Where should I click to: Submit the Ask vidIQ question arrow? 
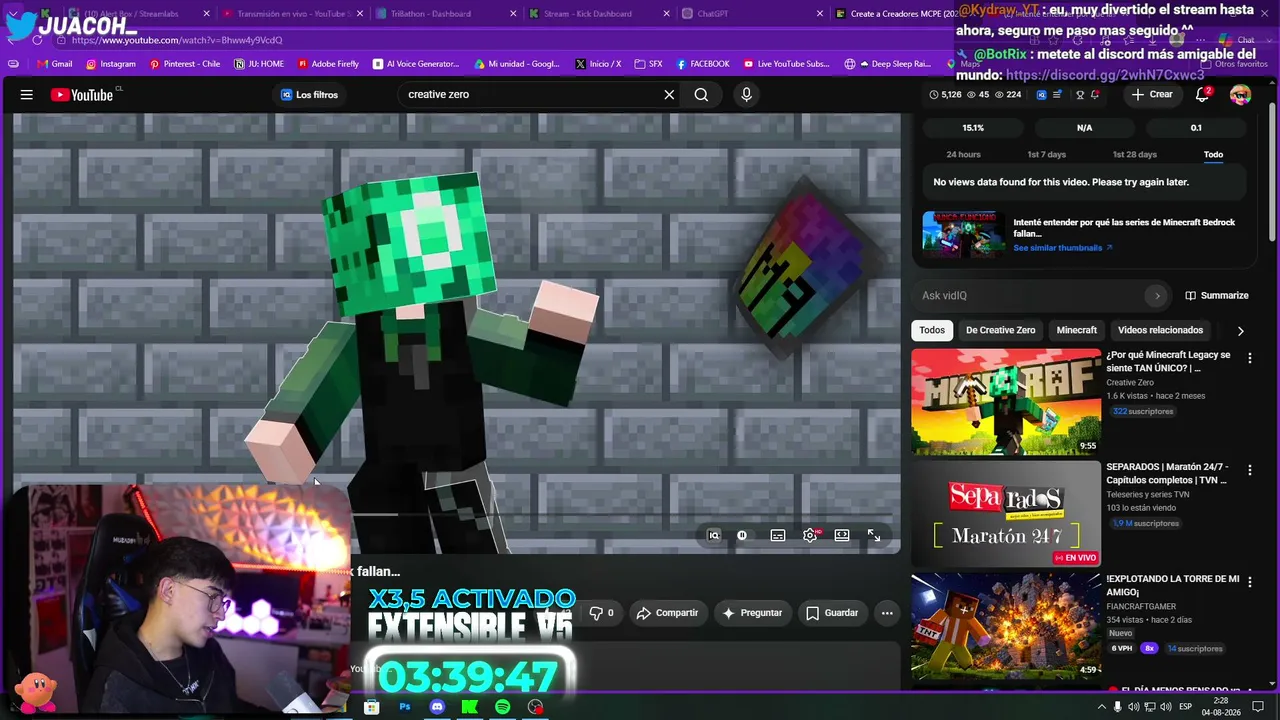click(1157, 296)
